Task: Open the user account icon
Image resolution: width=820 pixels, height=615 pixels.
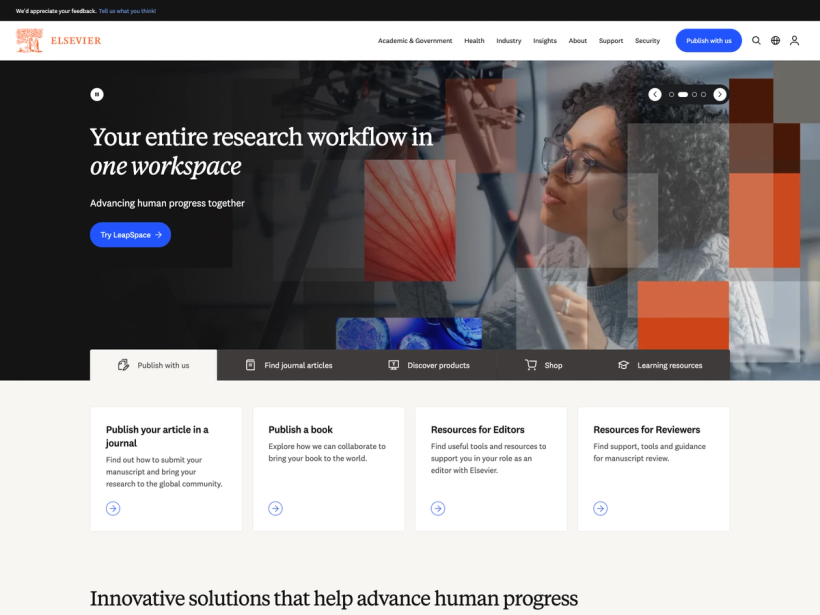Action: point(794,40)
